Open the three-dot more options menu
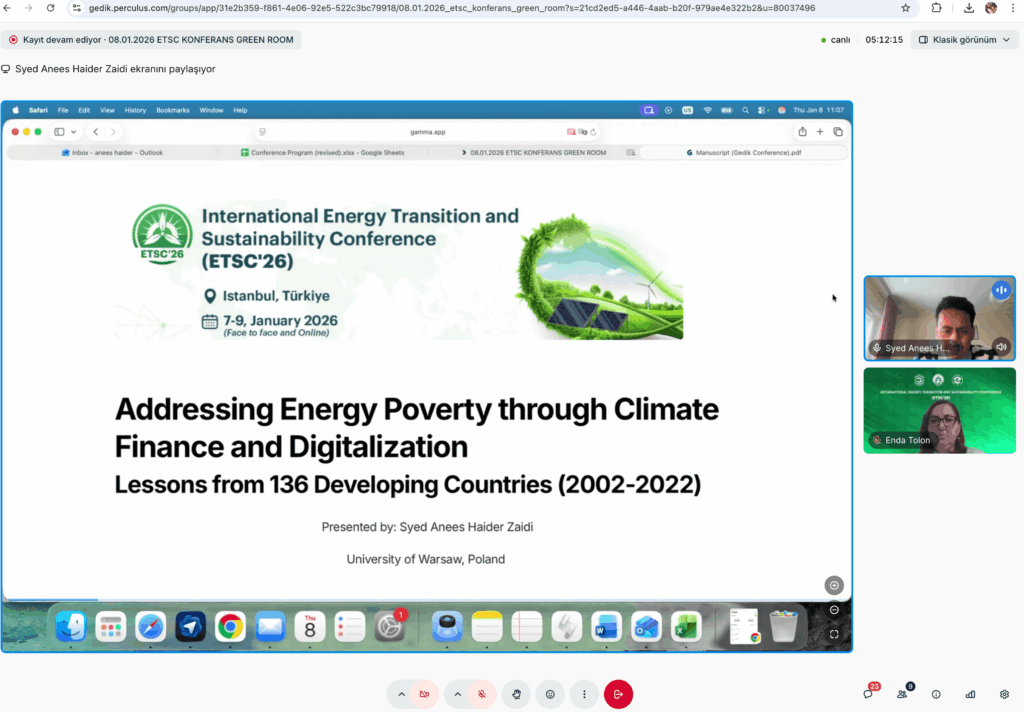Screen dimensions: 1024x712 [x=584, y=694]
